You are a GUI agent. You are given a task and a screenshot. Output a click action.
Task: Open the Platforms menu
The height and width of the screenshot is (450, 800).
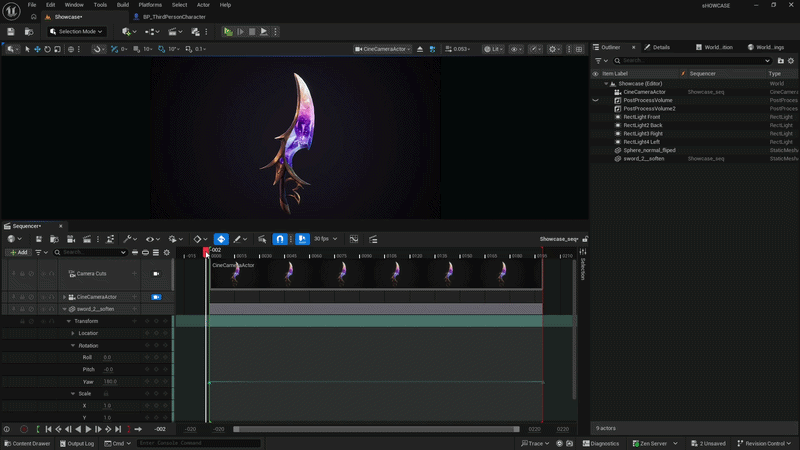(x=150, y=5)
